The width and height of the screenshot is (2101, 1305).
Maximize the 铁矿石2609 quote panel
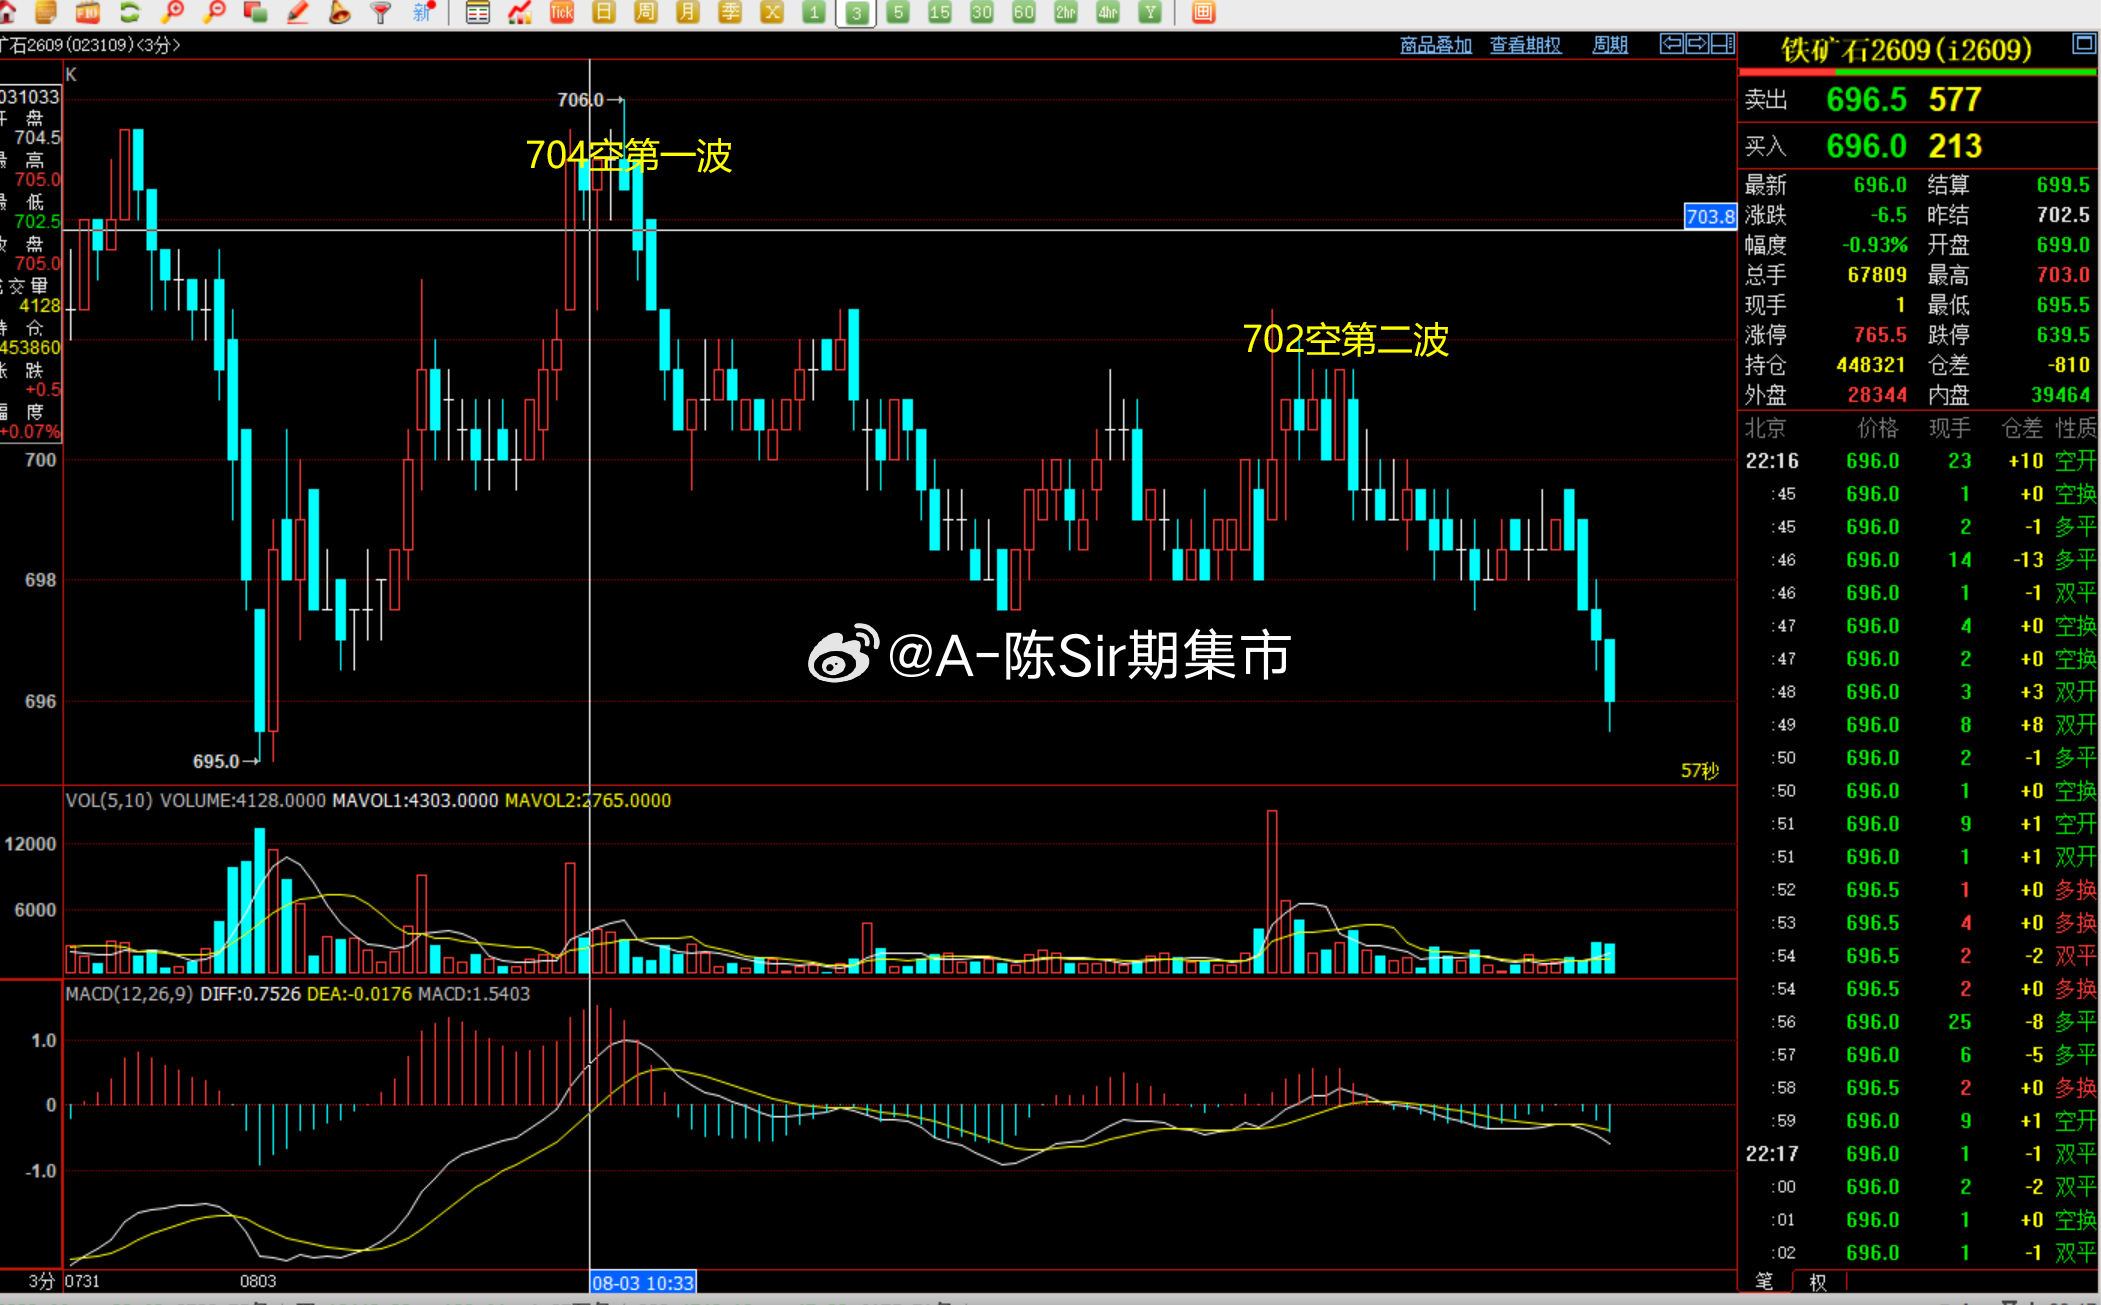tap(2084, 43)
